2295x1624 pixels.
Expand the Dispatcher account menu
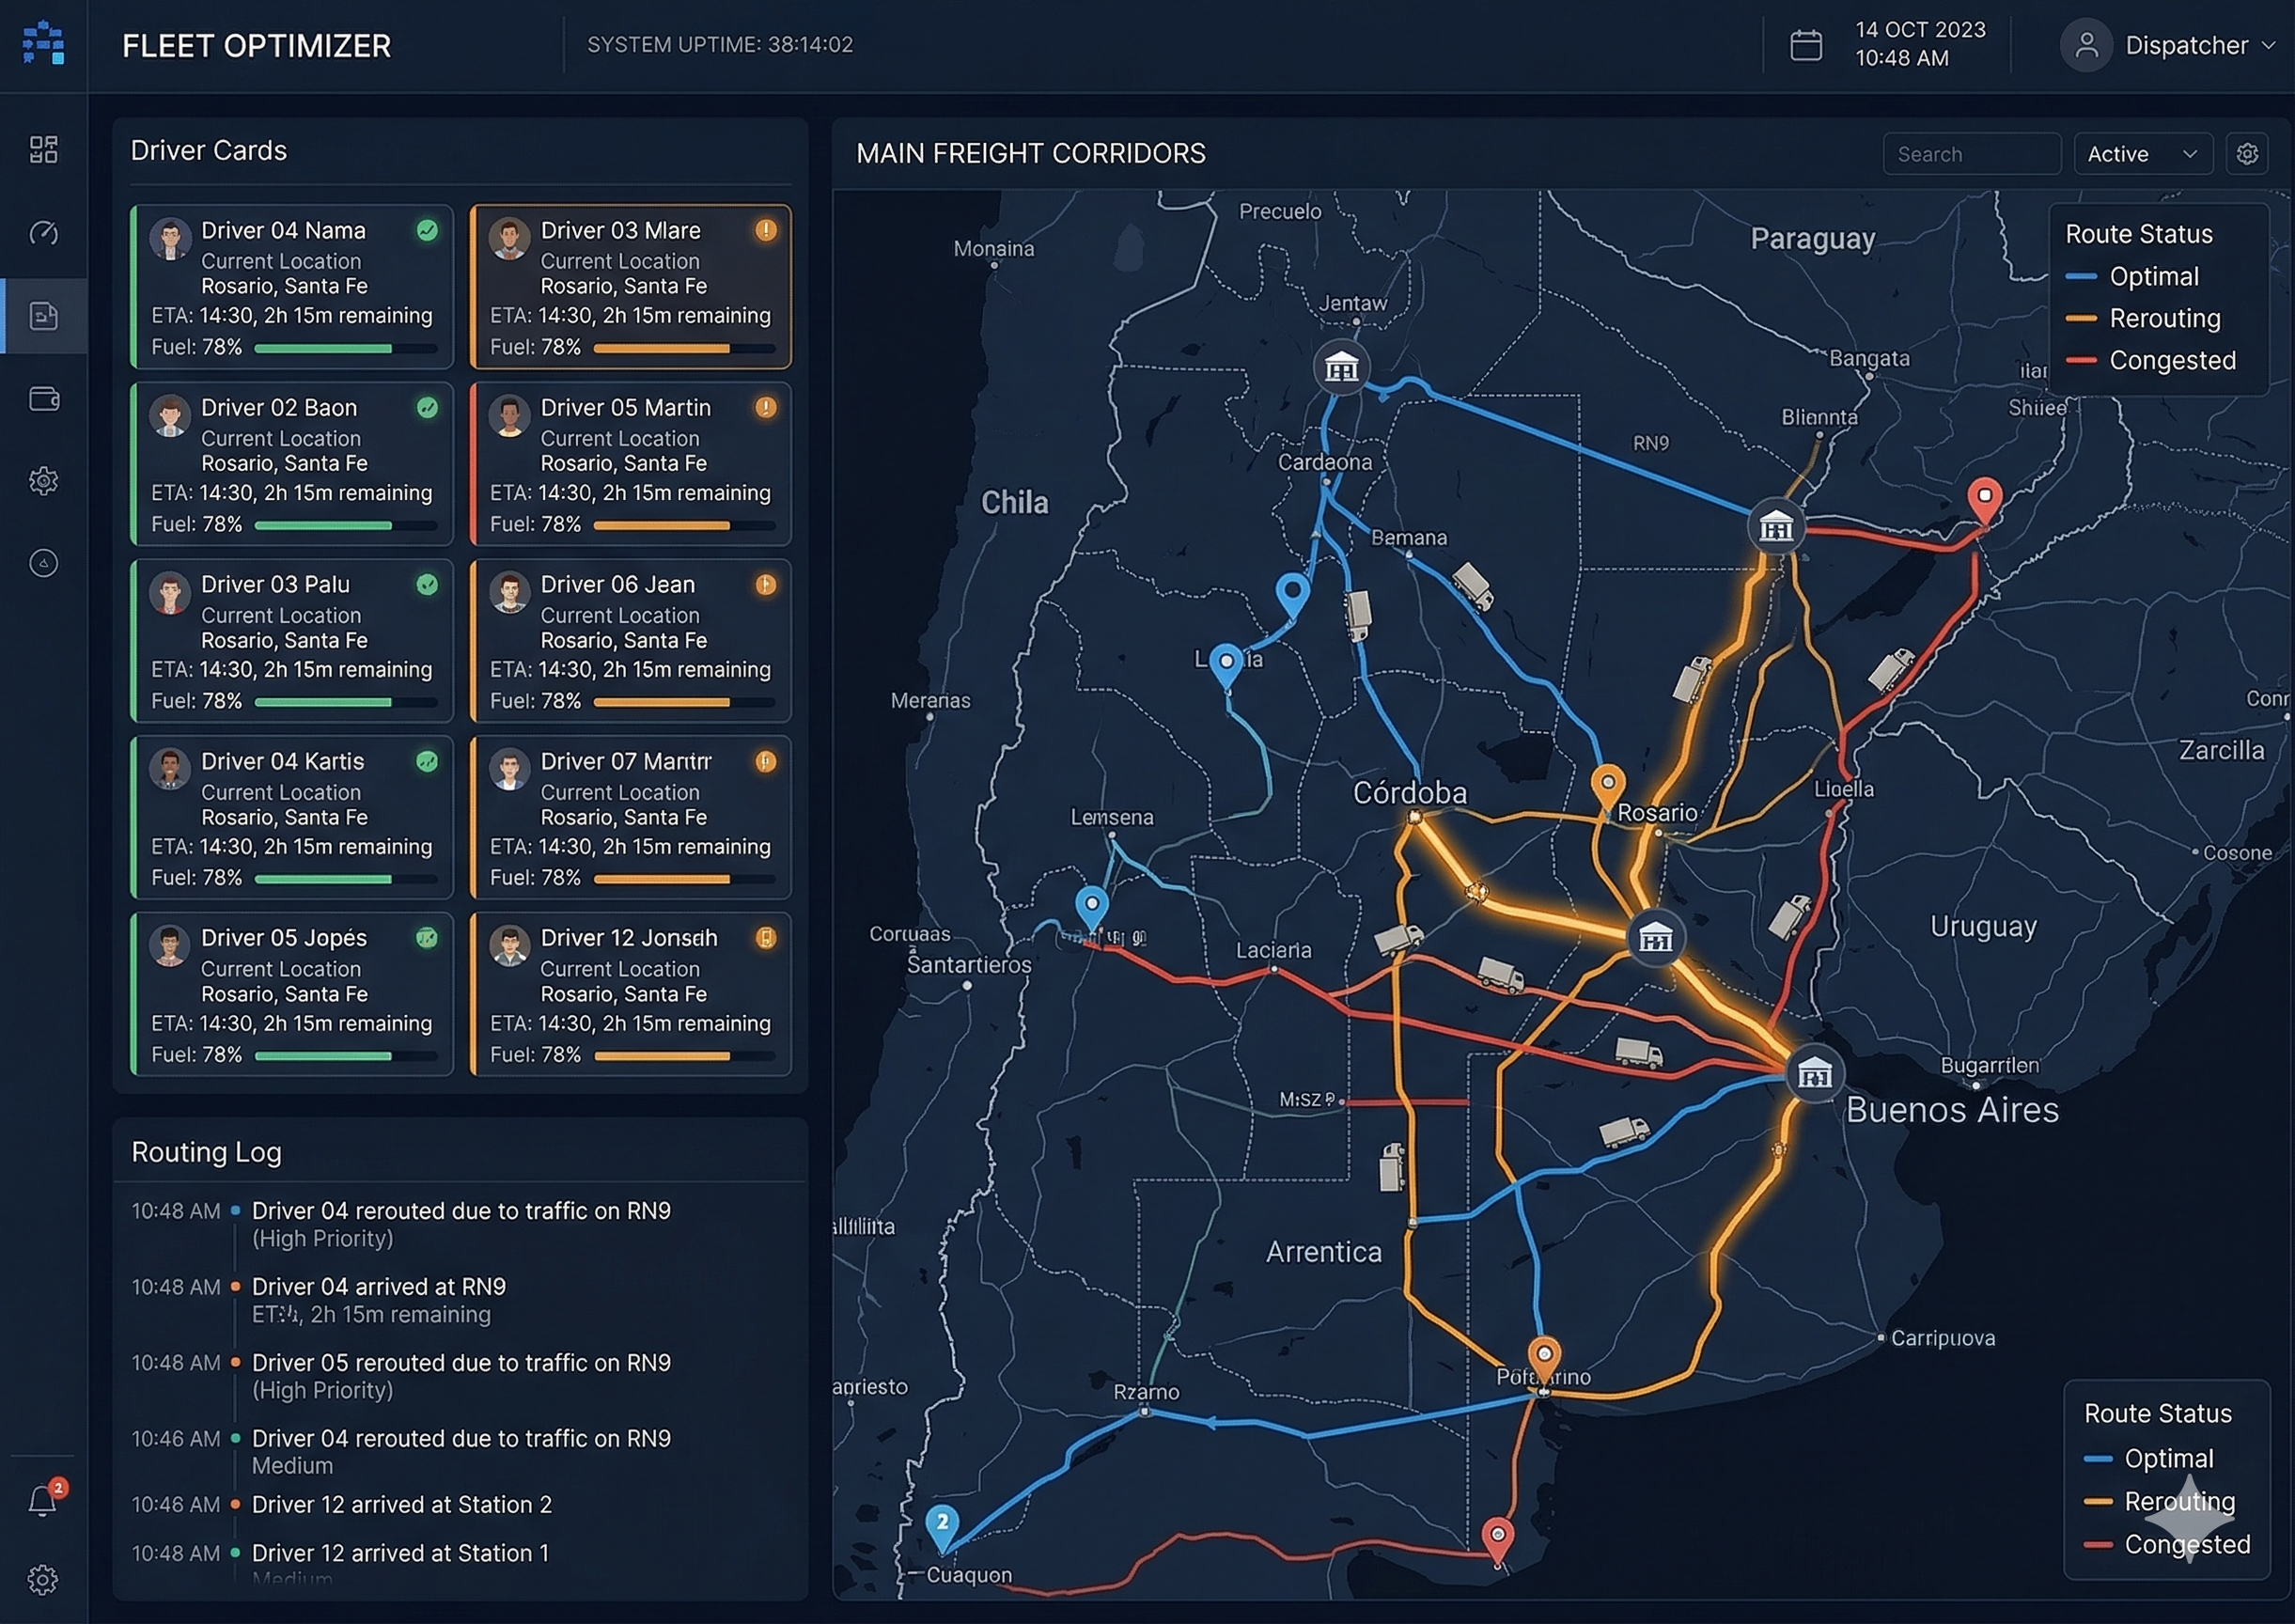click(2186, 45)
